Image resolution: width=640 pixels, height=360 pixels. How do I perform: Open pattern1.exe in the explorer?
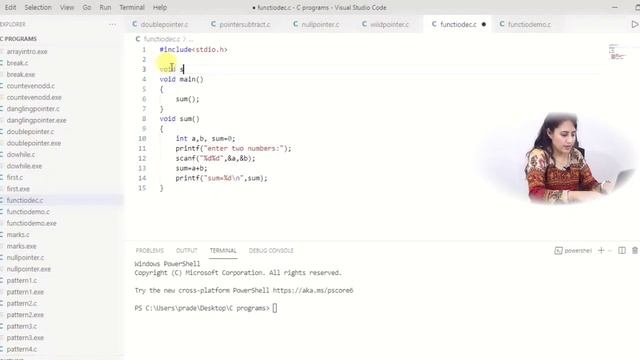click(25, 292)
